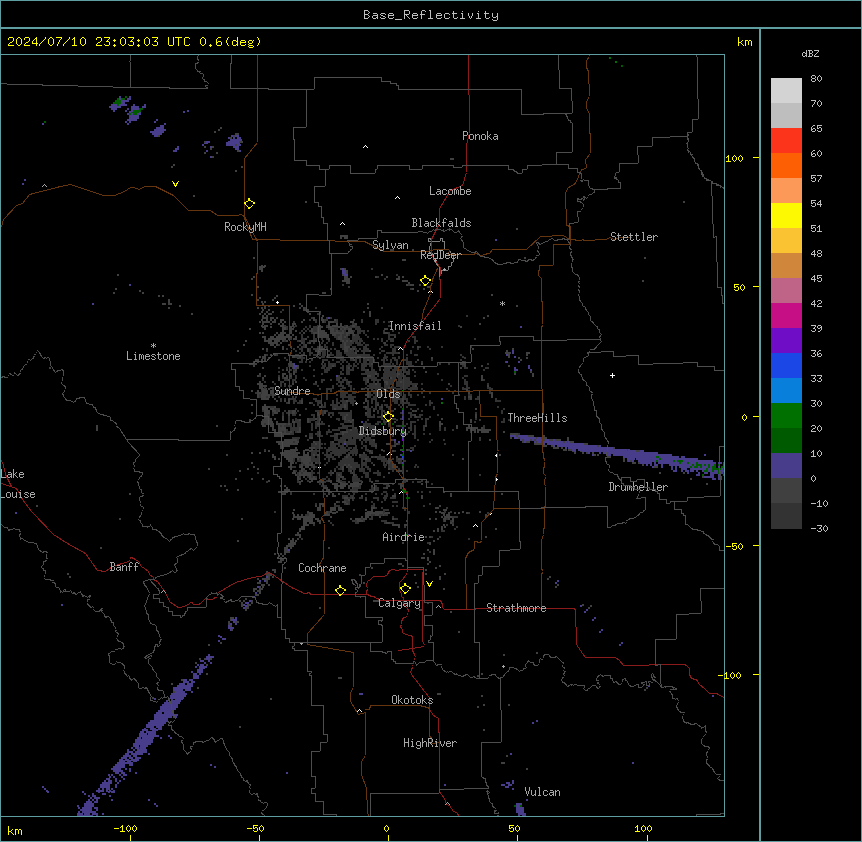Click the yellow V marker east of Calgary
This screenshot has width=862, height=842.
tap(429, 584)
